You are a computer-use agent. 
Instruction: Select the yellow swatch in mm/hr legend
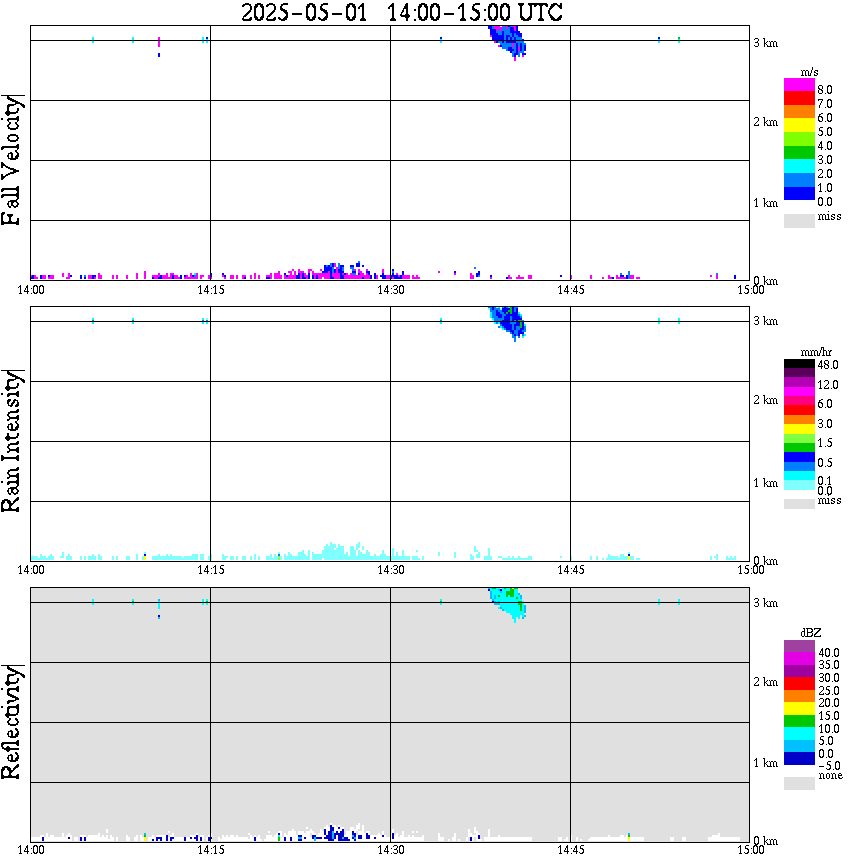pos(799,429)
